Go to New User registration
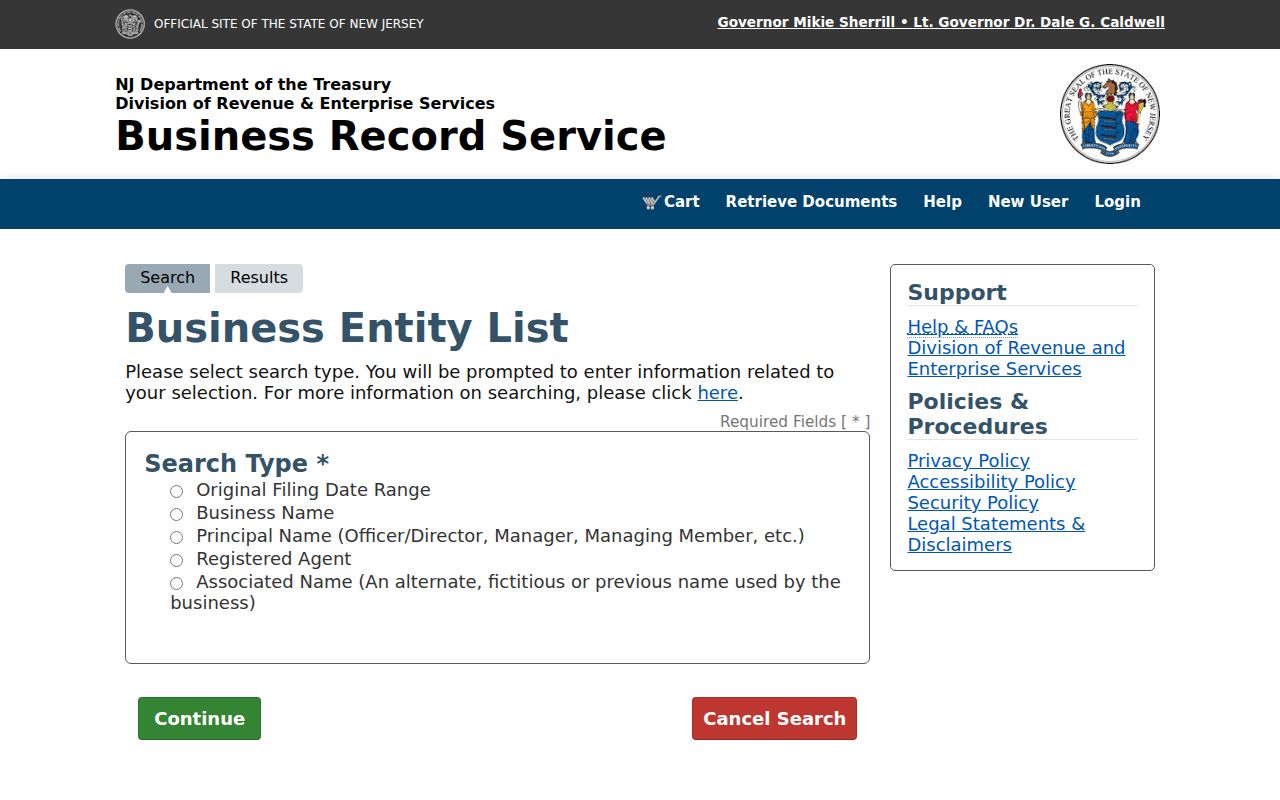This screenshot has height=800, width=1280. coord(1028,202)
